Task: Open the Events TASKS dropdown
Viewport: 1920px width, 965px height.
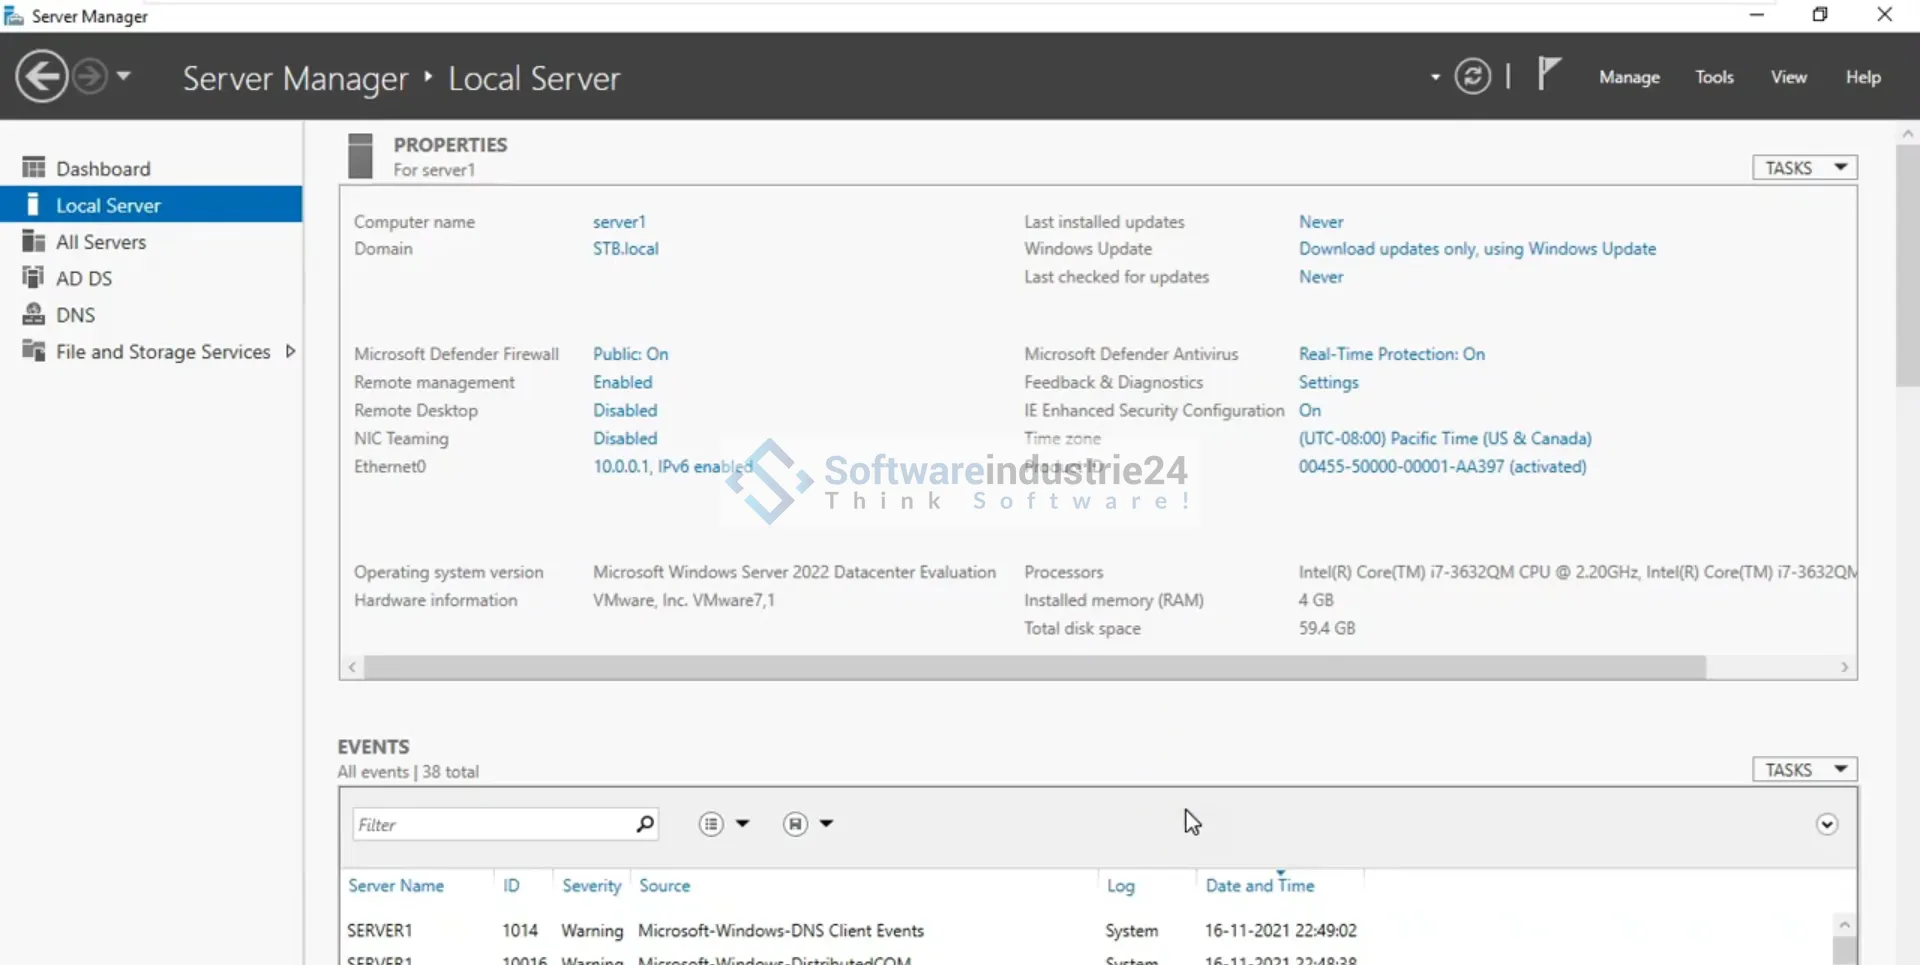Action: [1804, 769]
